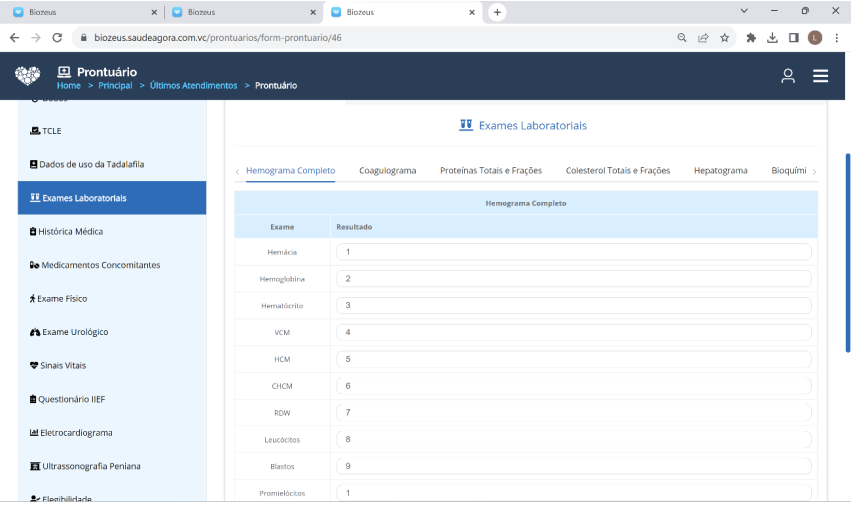The height and width of the screenshot is (506, 858).
Task: Select the Hepatograma tab
Action: [720, 171]
